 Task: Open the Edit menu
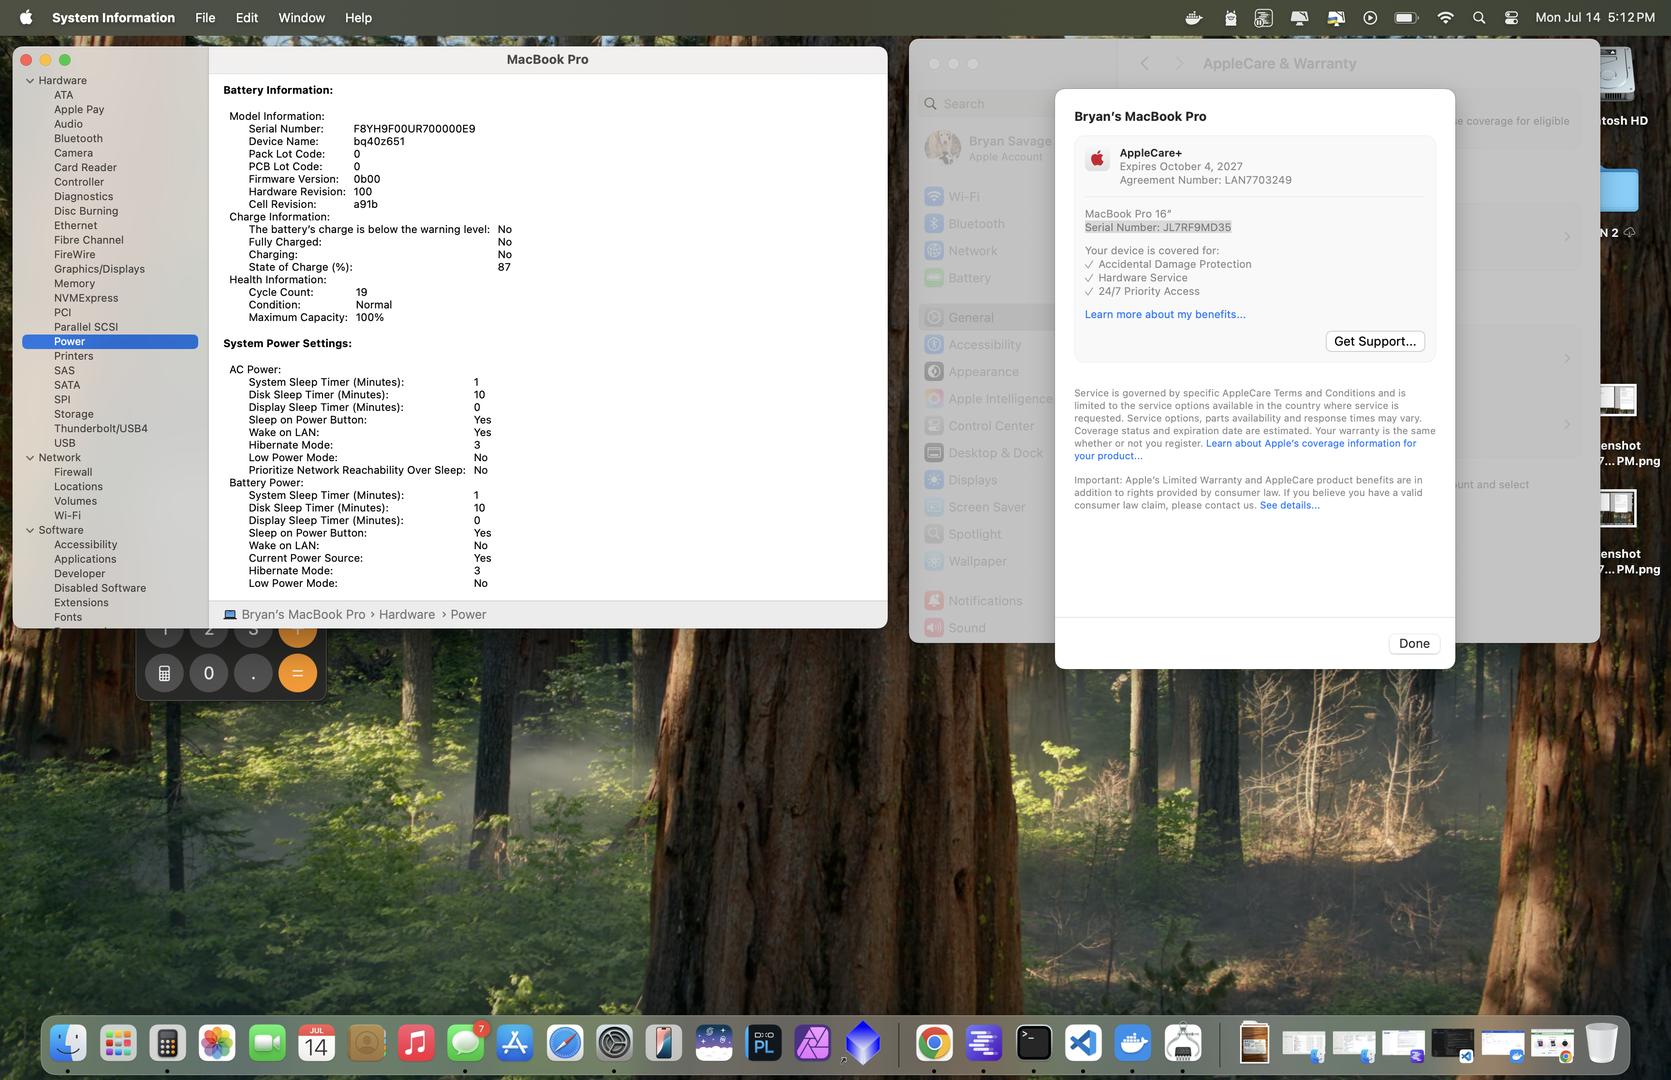tap(247, 17)
